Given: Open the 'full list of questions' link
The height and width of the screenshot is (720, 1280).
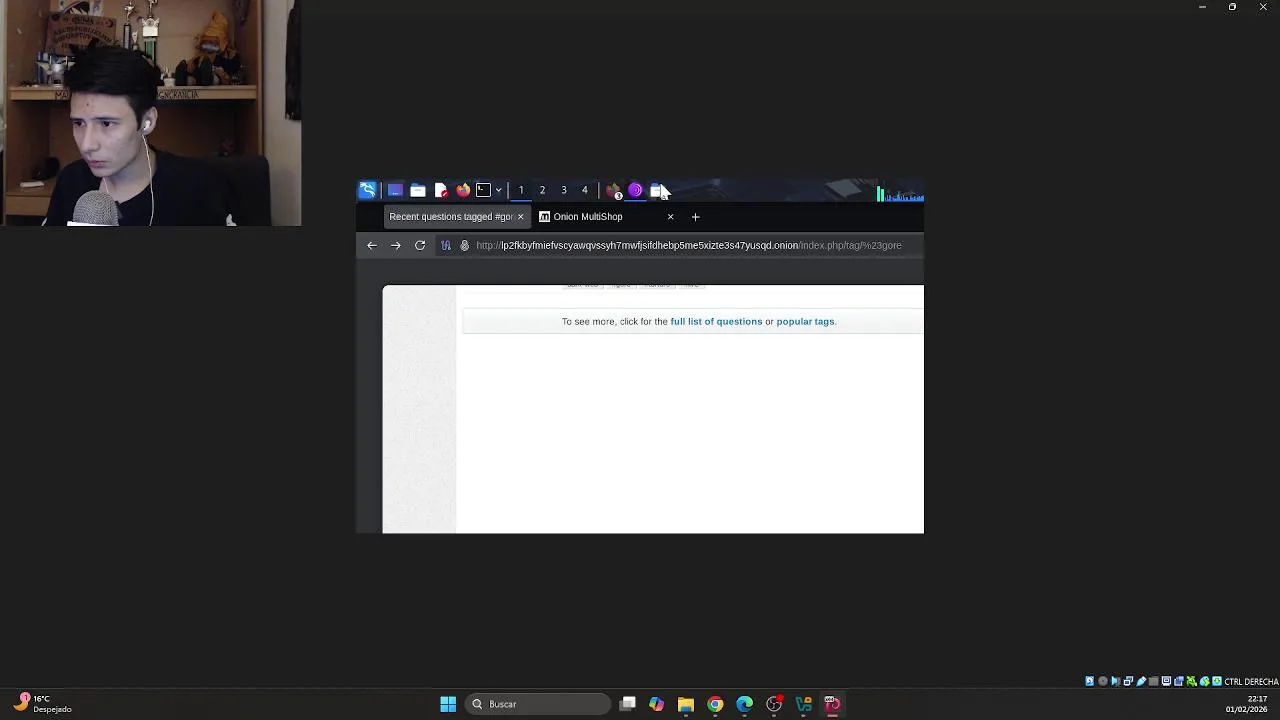Looking at the screenshot, I should pyautogui.click(x=716, y=321).
